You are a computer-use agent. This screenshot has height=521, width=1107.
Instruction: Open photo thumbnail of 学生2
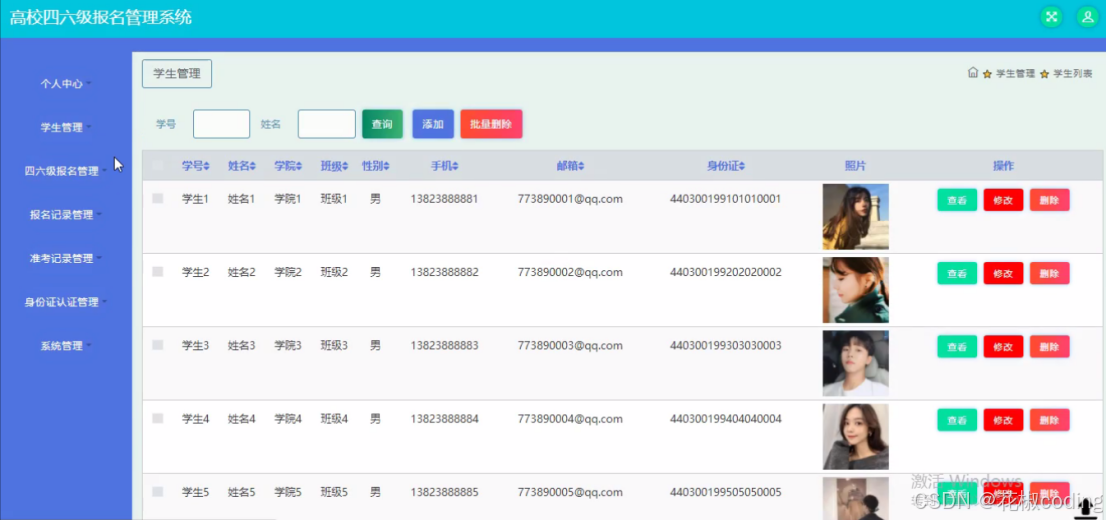point(856,290)
